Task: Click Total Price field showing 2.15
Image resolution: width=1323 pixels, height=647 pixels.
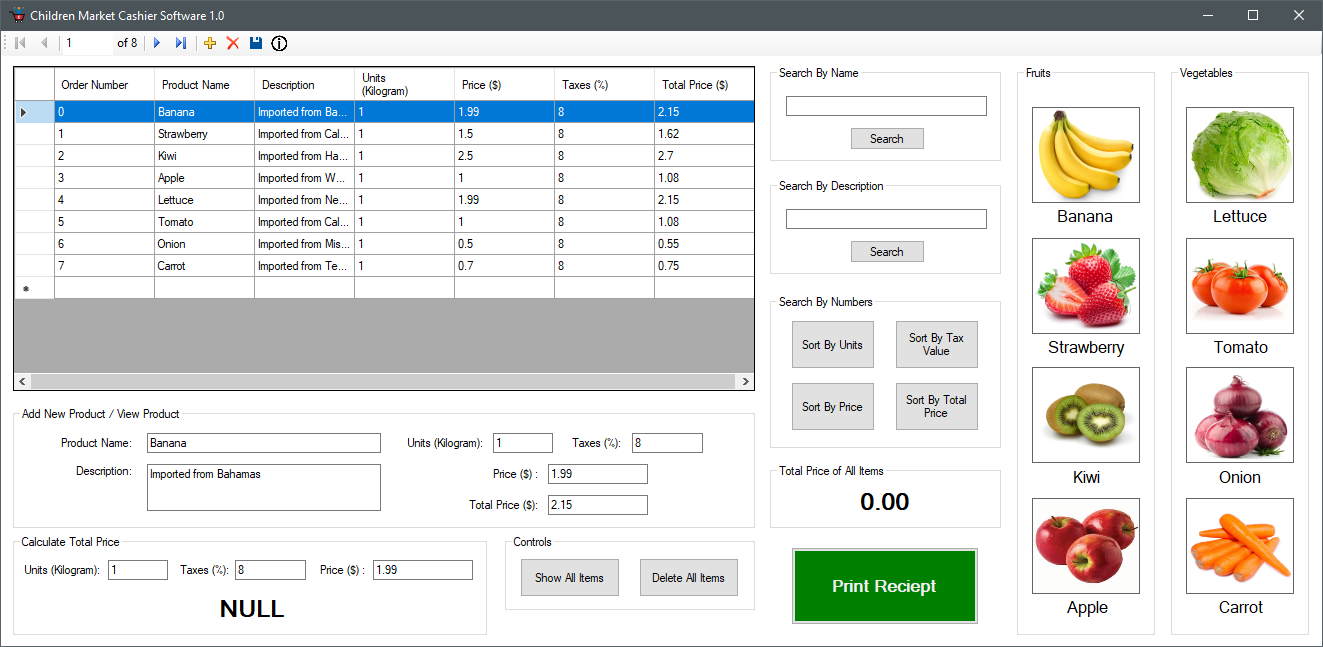Action: [597, 505]
